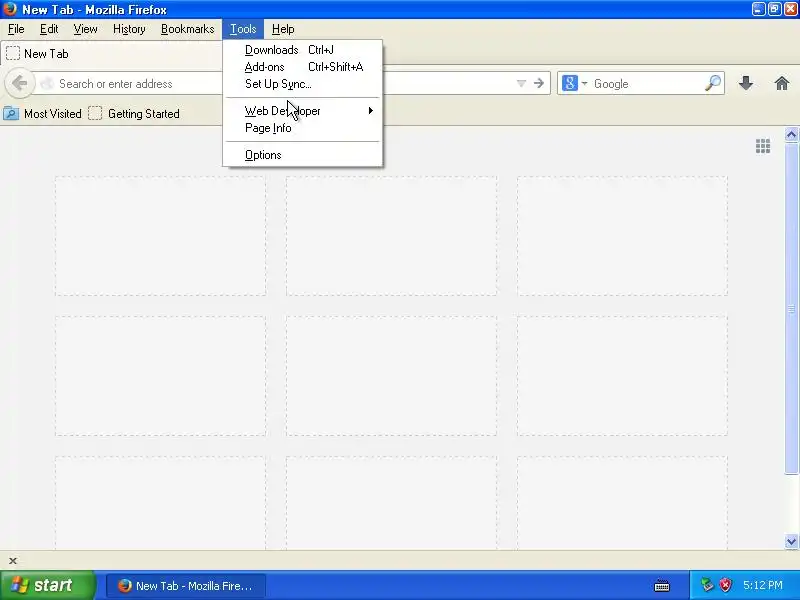The width and height of the screenshot is (800, 600).
Task: Open the File menu
Action: coord(16,29)
